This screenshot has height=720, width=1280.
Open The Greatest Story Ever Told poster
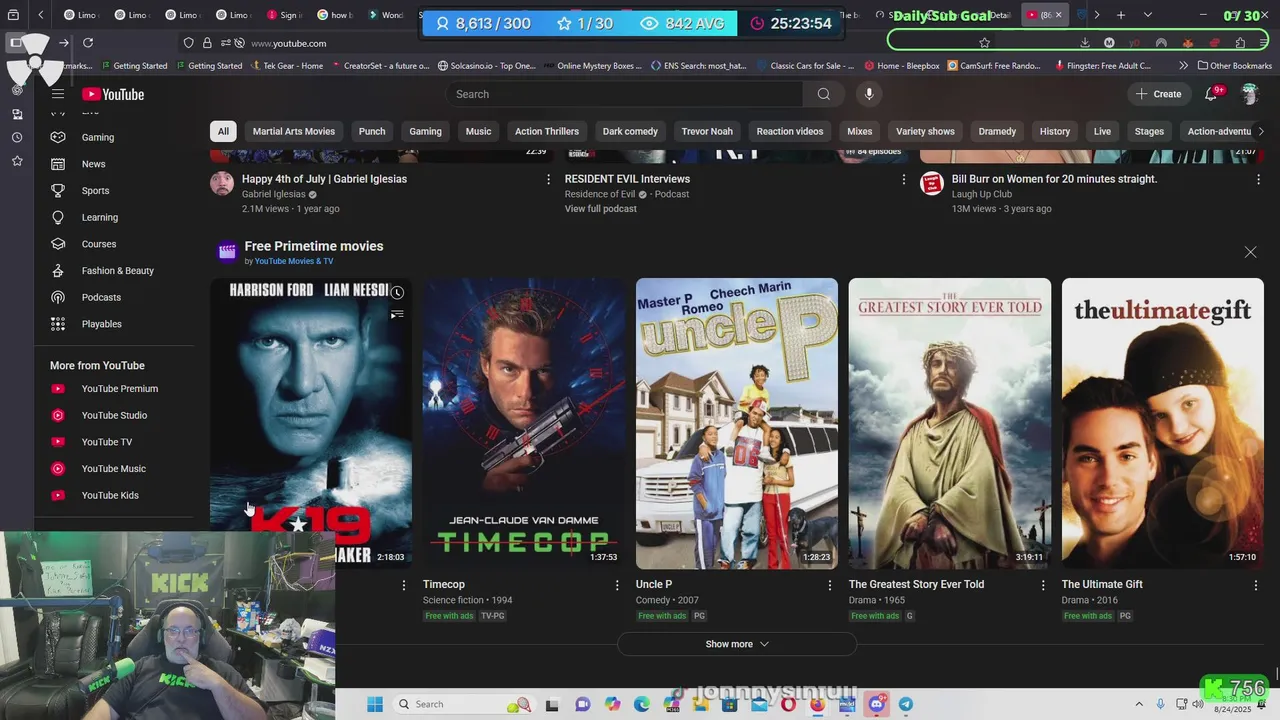(x=950, y=423)
